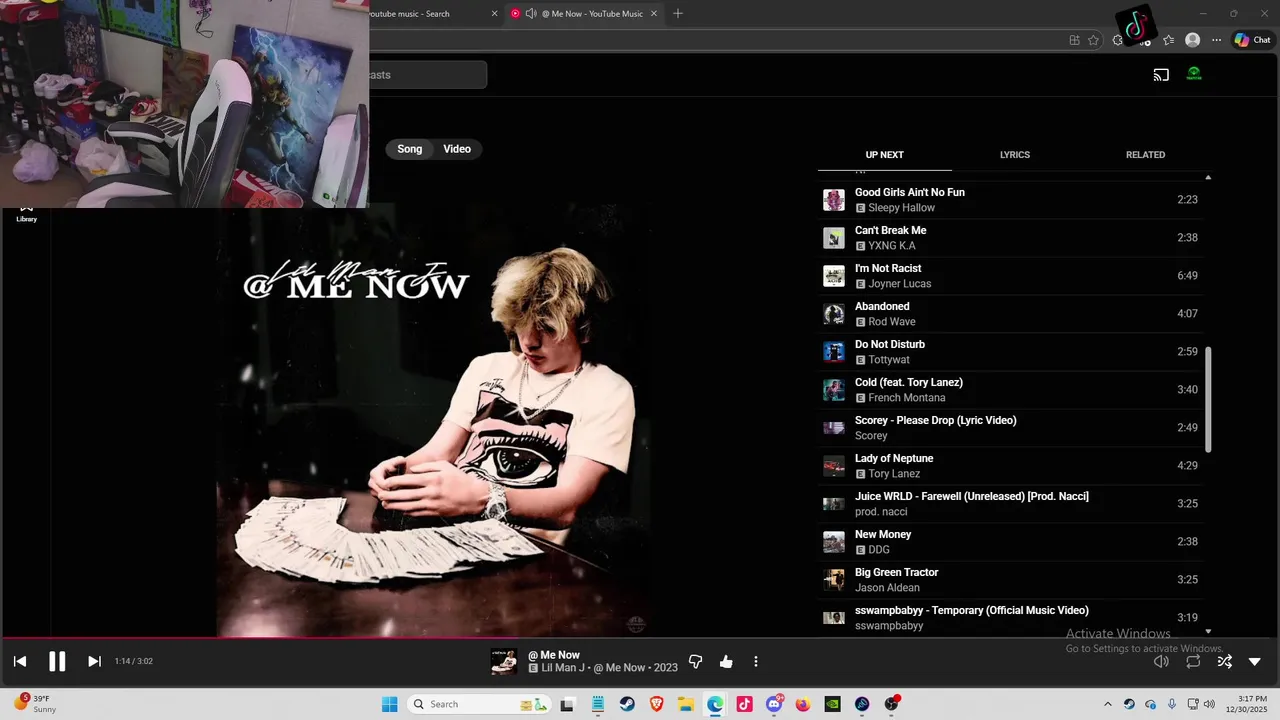Mute the @ Me Now tab audio
Image resolution: width=1280 pixels, height=720 pixels.
(531, 14)
